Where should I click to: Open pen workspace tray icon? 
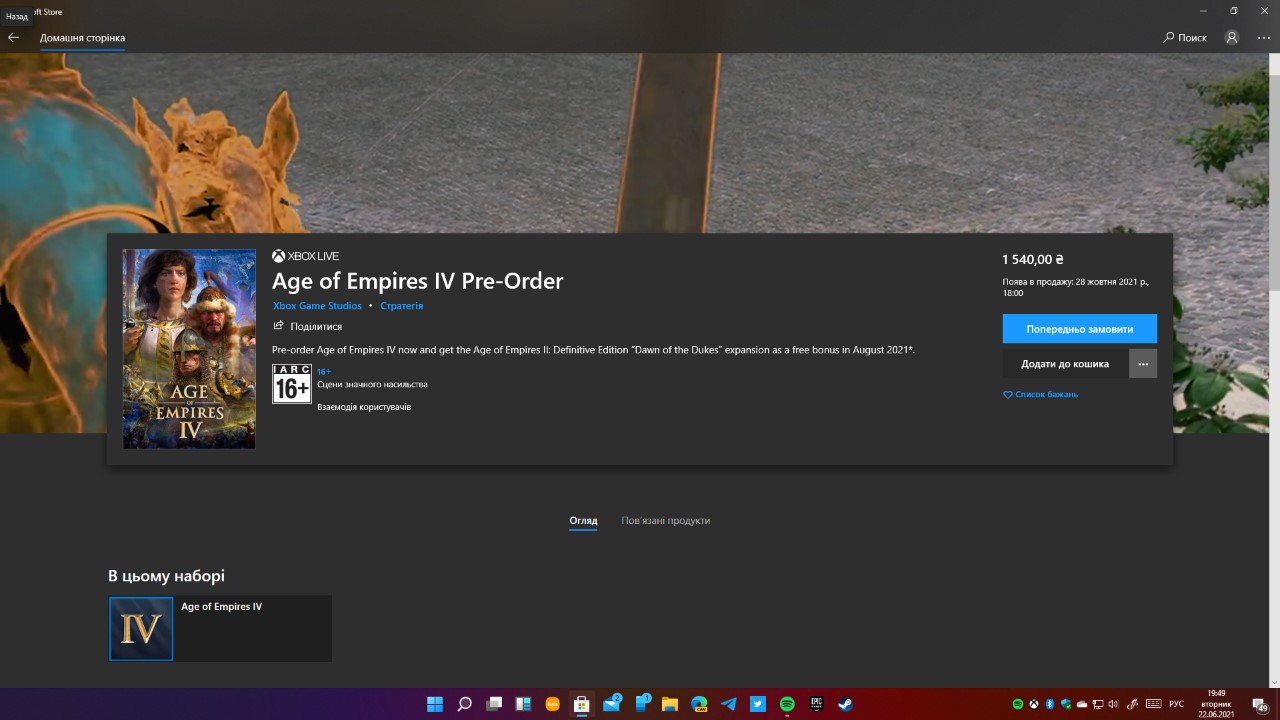(1133, 704)
